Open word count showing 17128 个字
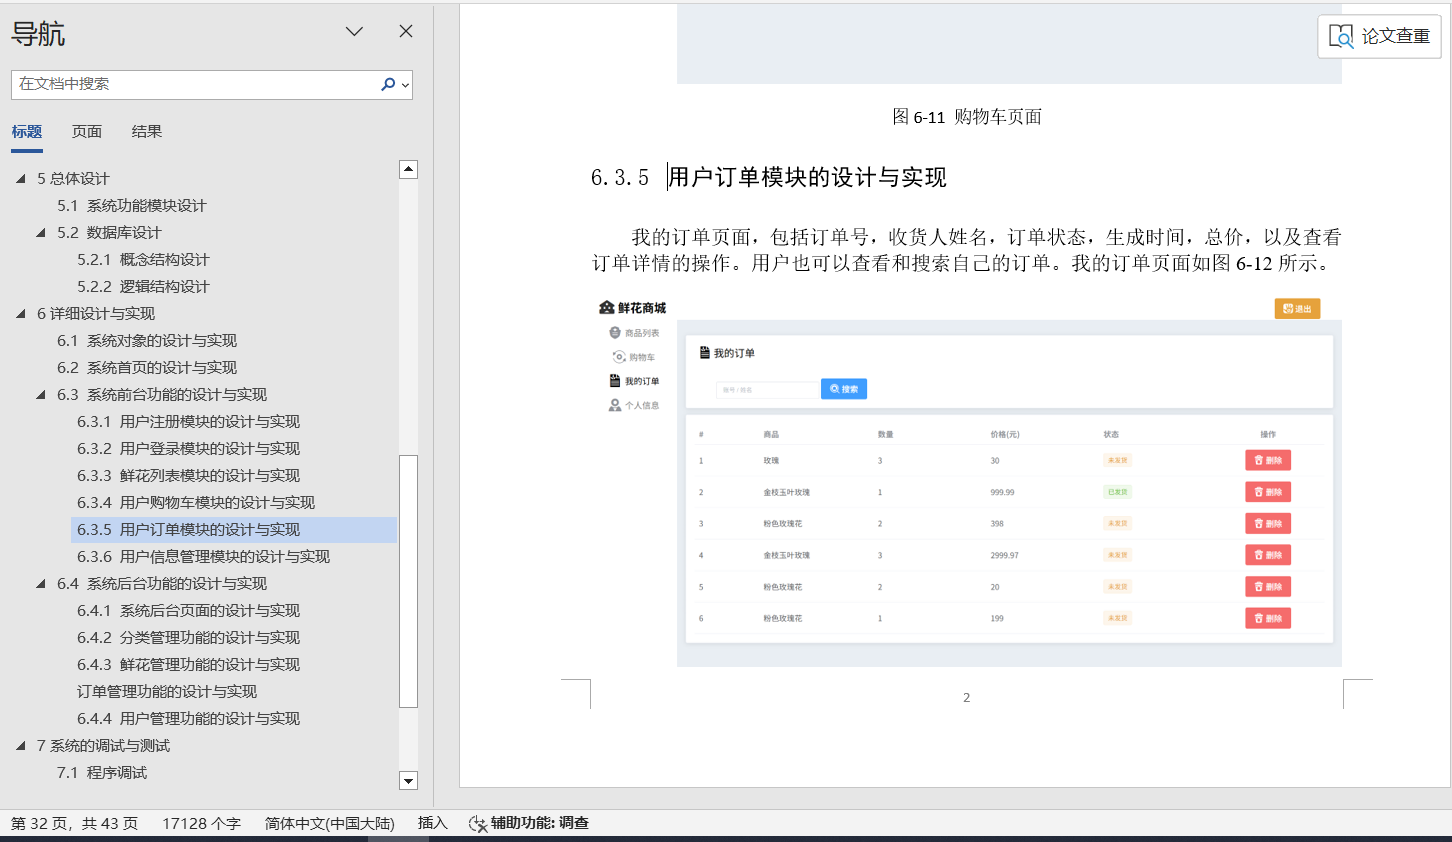 coord(202,823)
